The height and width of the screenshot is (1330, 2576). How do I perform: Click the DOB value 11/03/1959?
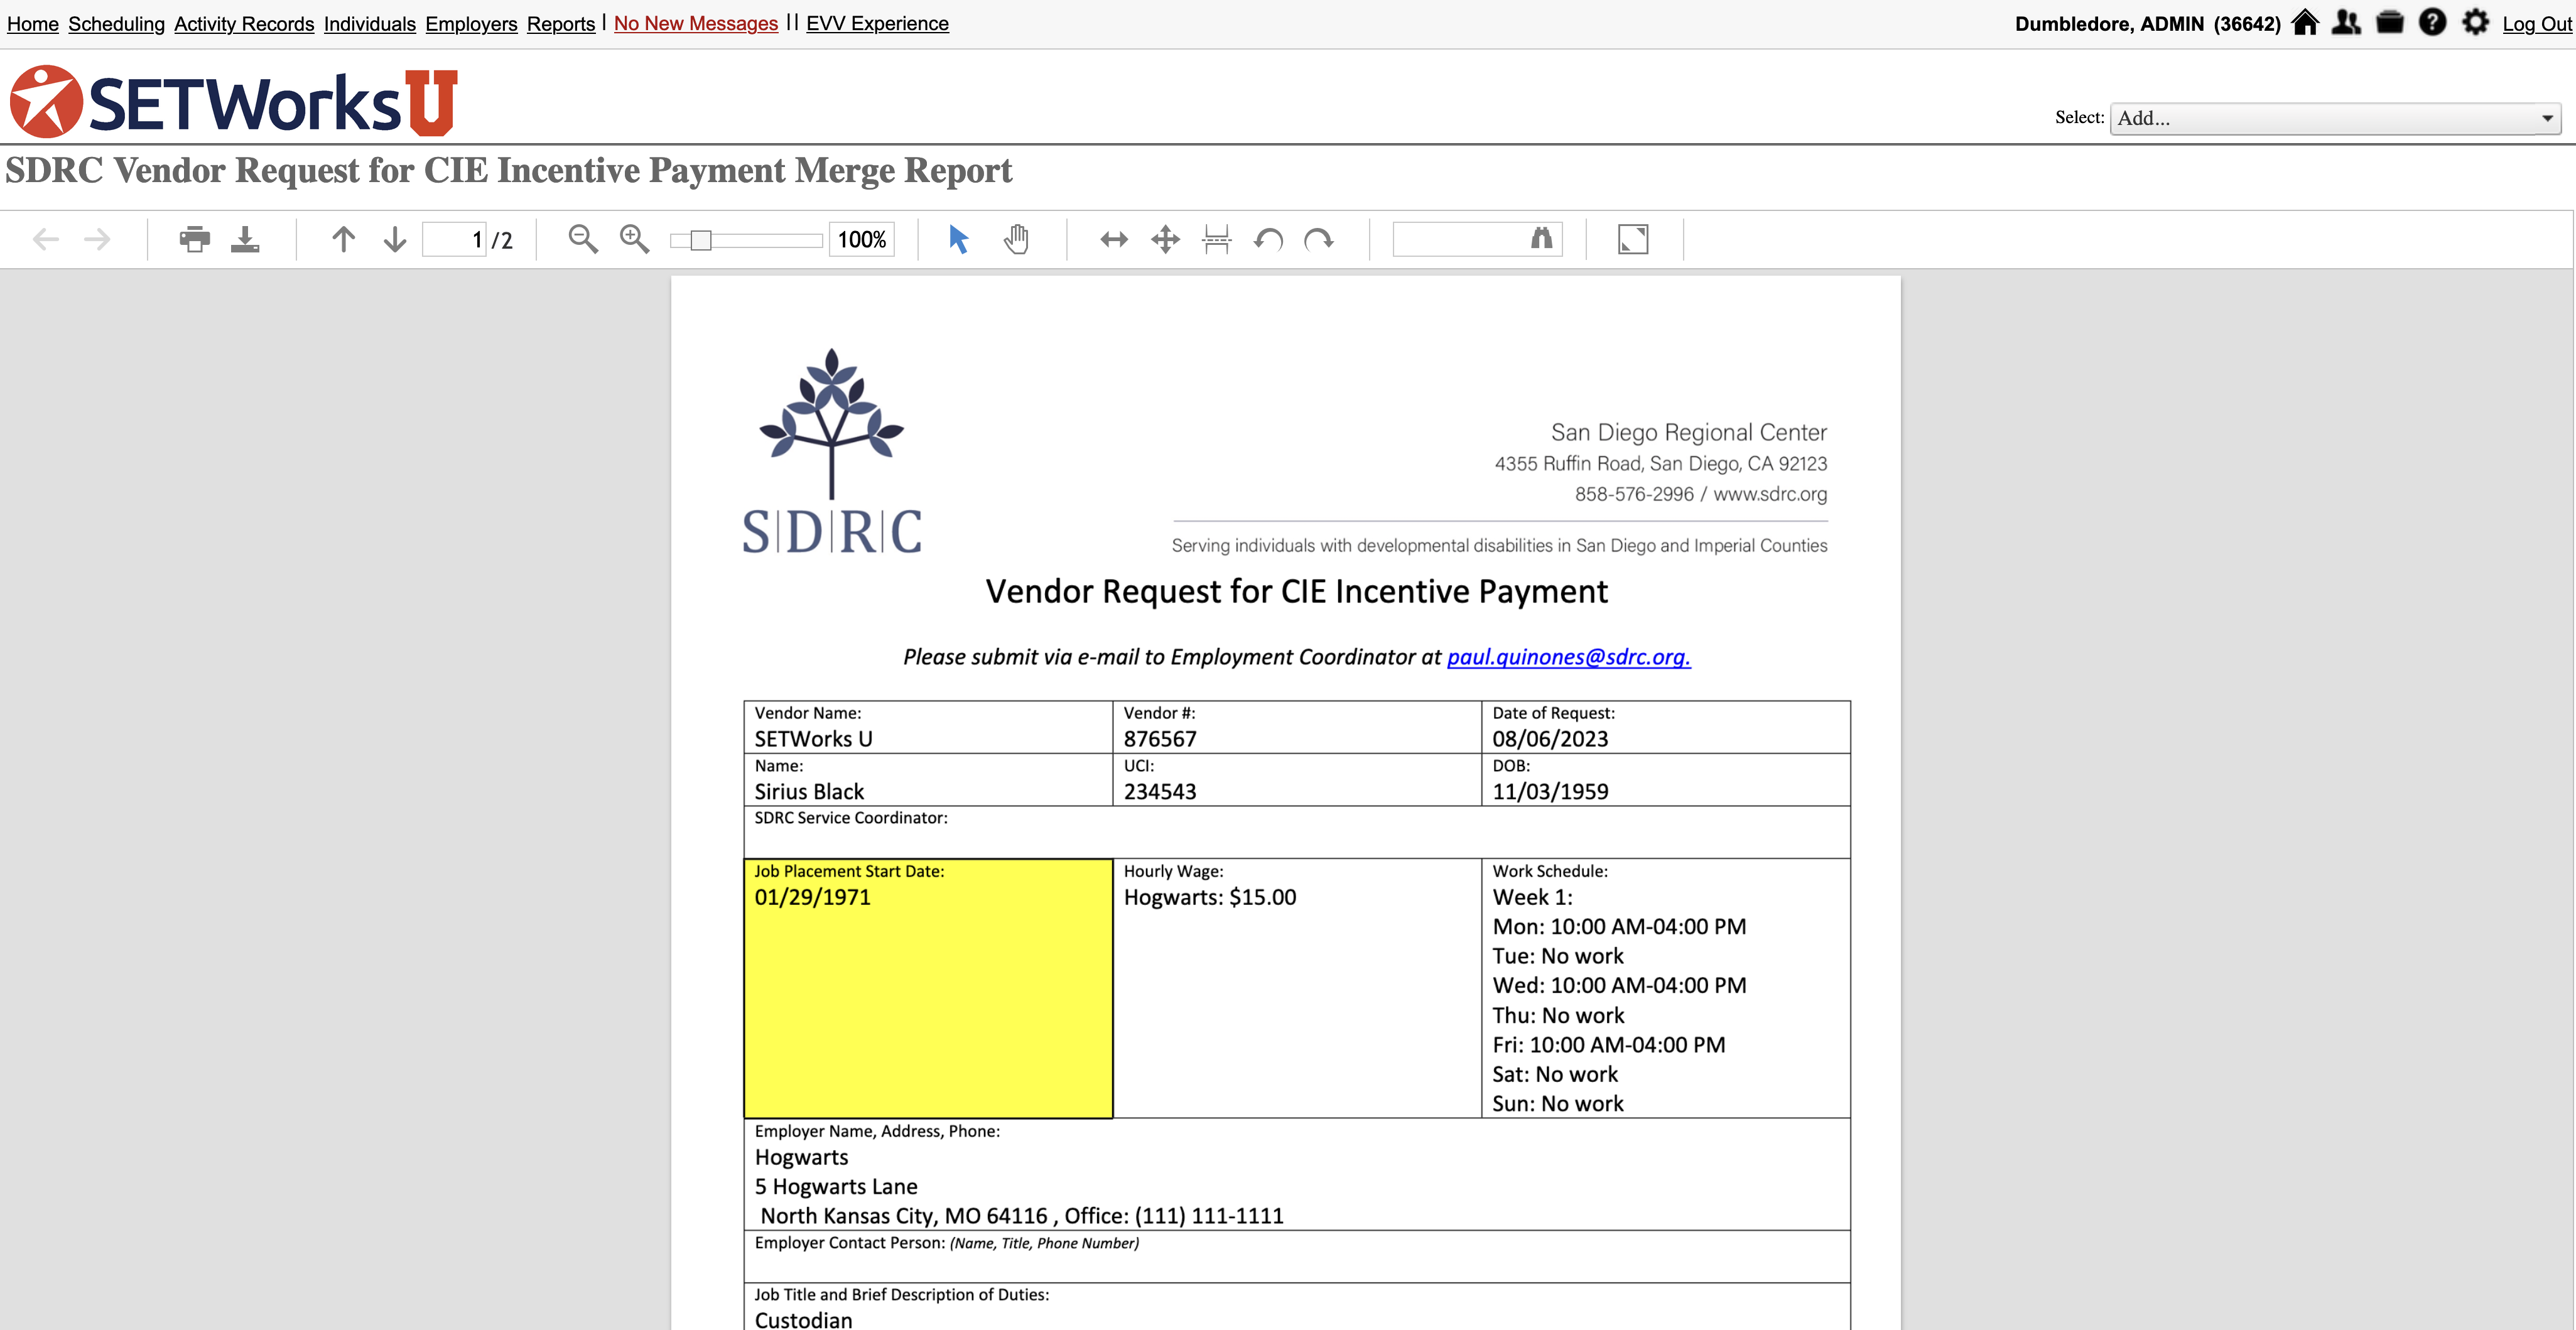(1550, 791)
